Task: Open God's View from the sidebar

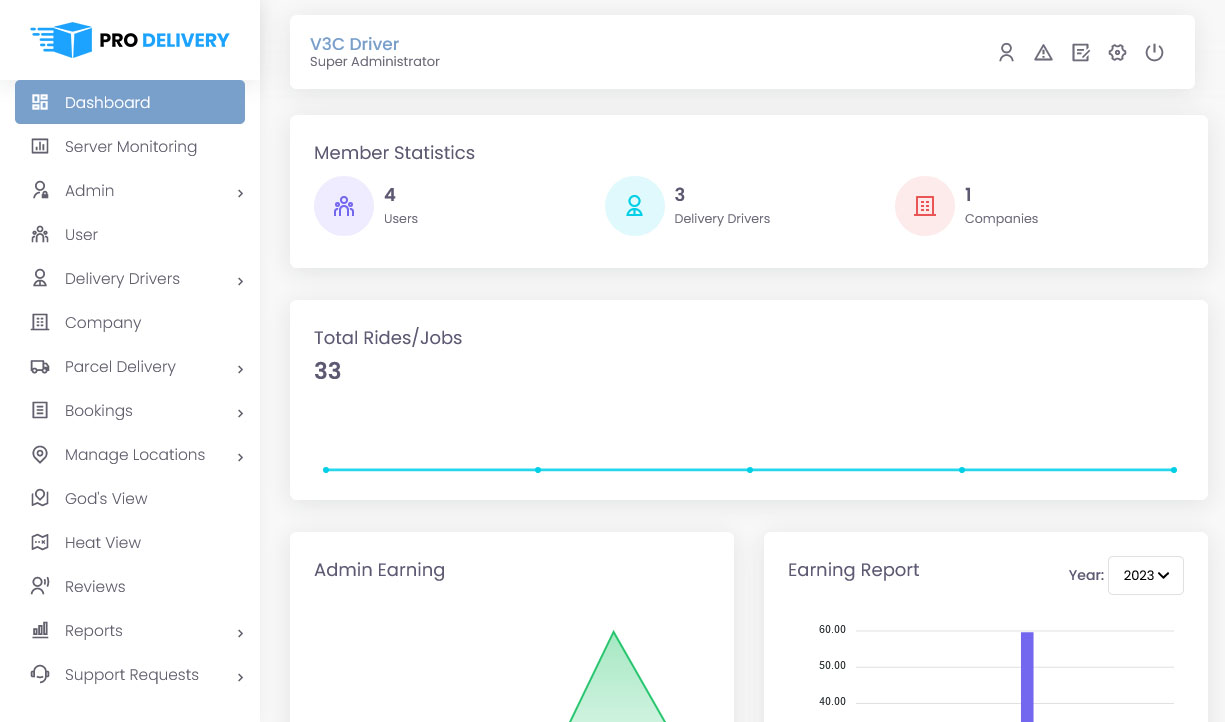Action: [x=130, y=498]
